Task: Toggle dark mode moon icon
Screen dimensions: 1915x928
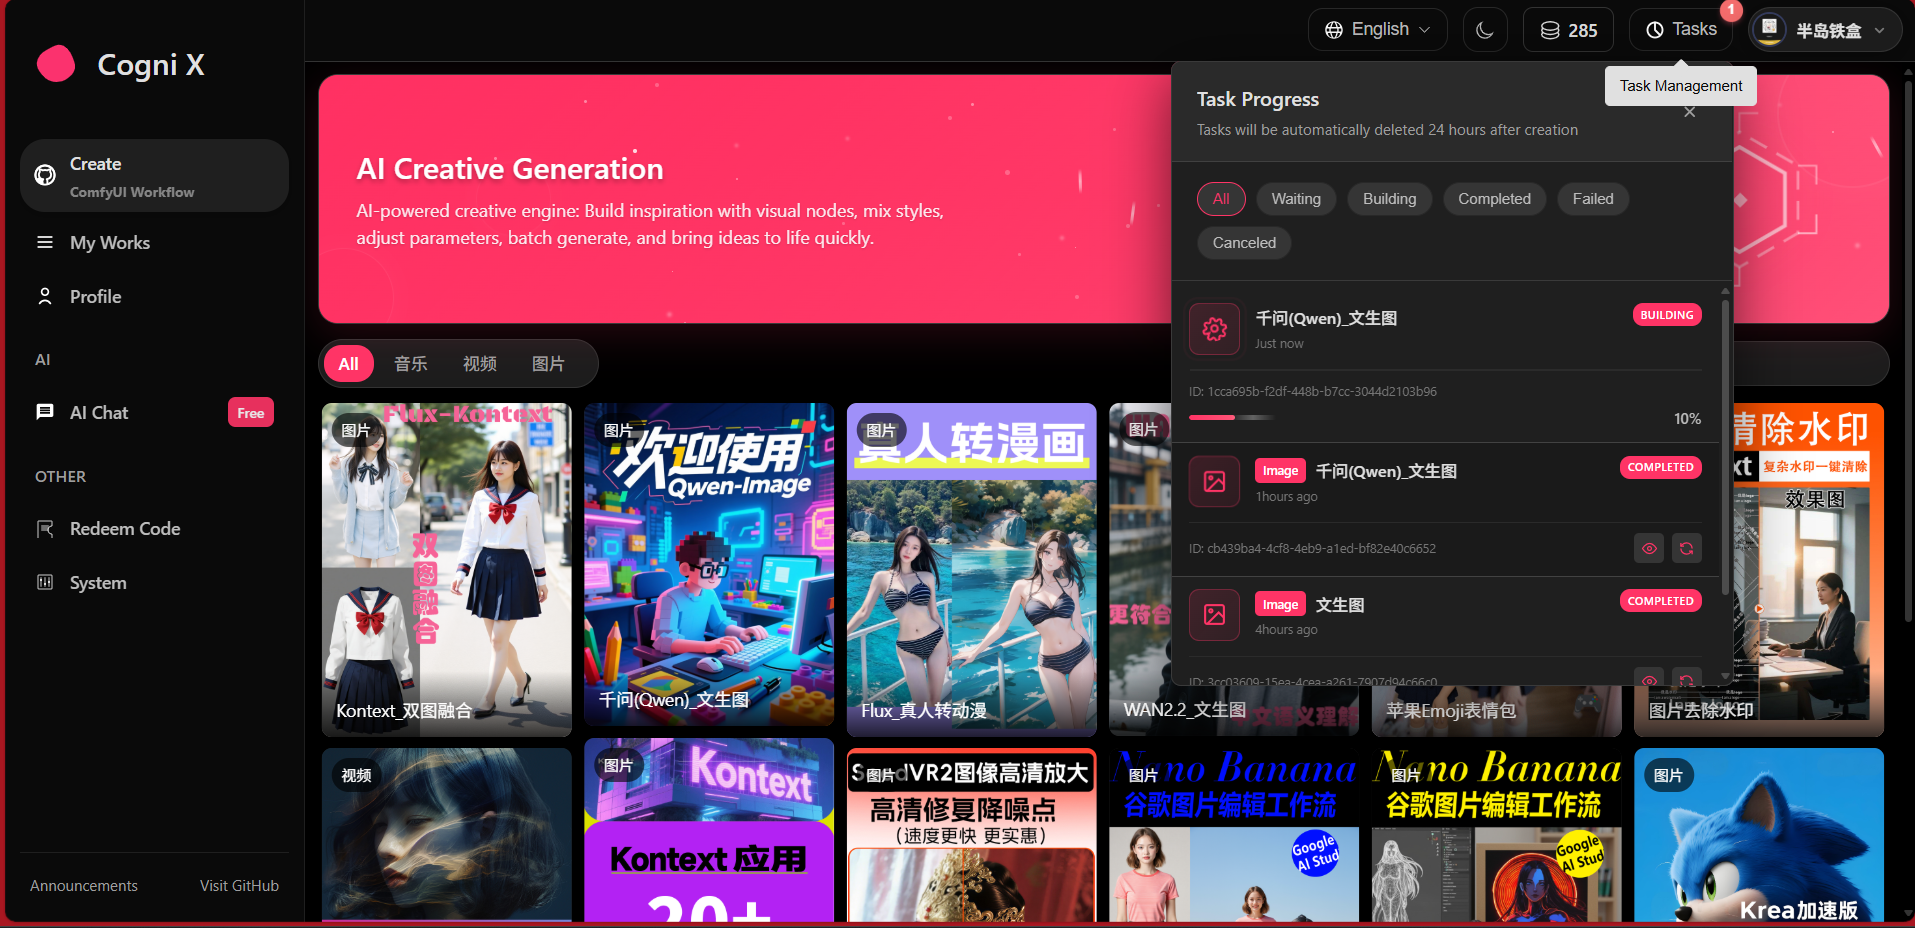Action: coord(1485,30)
